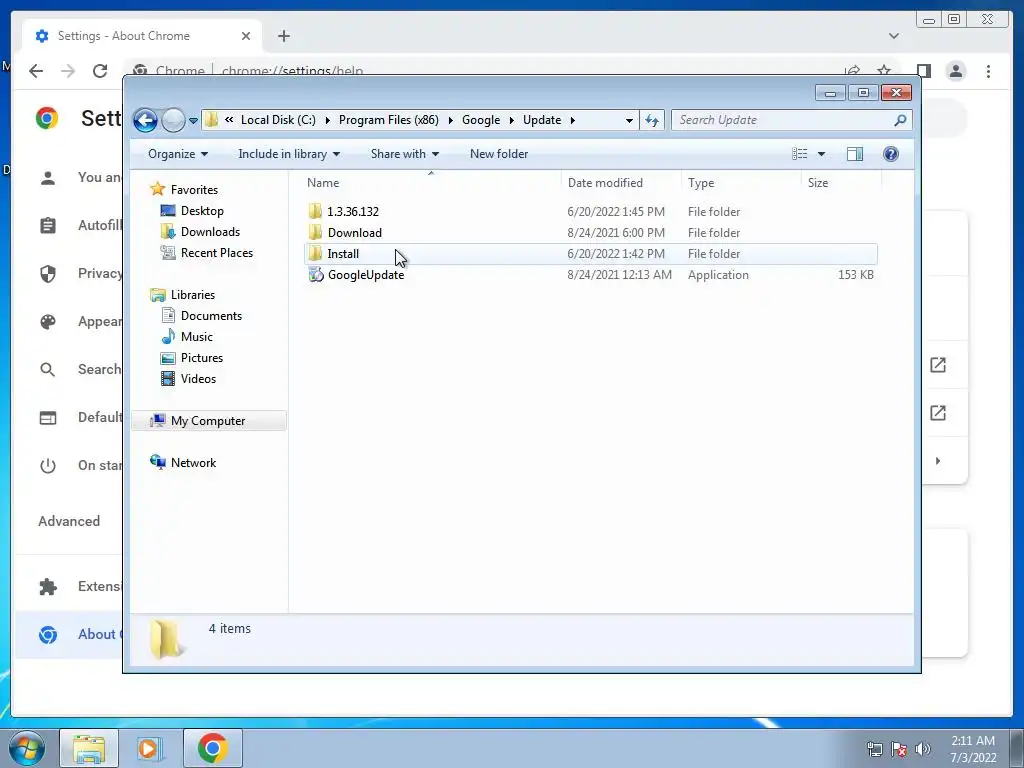Screen dimensions: 1024x768
Task: Close the About Chrome tab
Action: pos(246,36)
